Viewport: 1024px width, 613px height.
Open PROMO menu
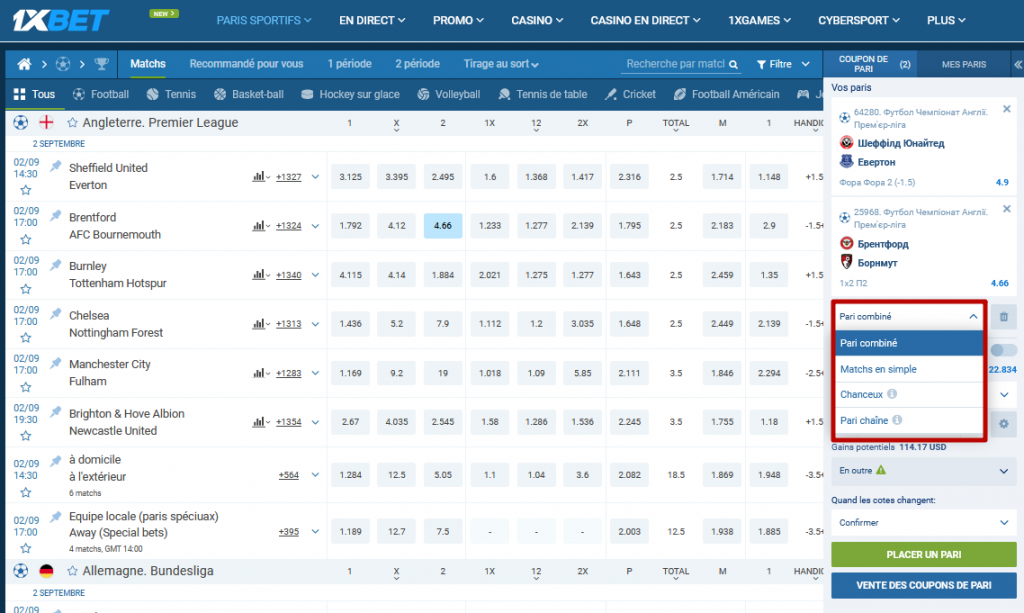tap(458, 20)
